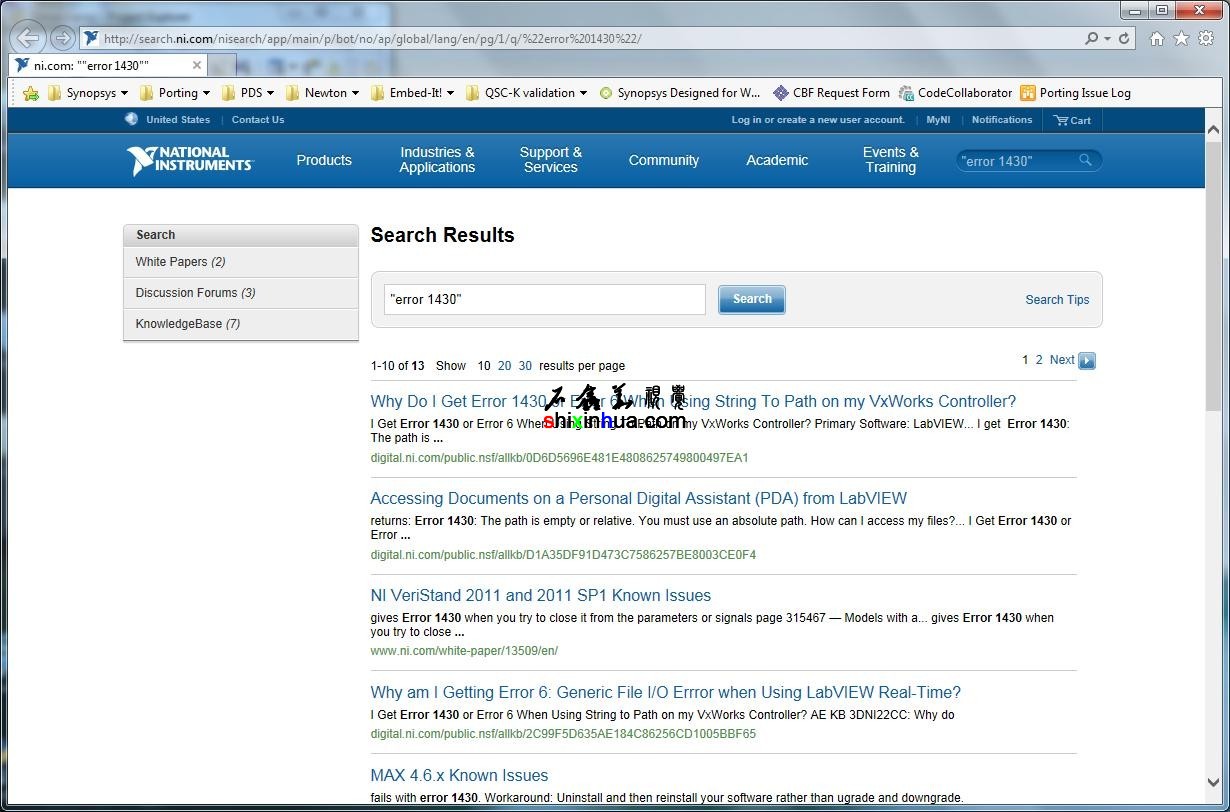Open the Favorites star icon
Image resolution: width=1230 pixels, height=812 pixels.
point(1181,38)
